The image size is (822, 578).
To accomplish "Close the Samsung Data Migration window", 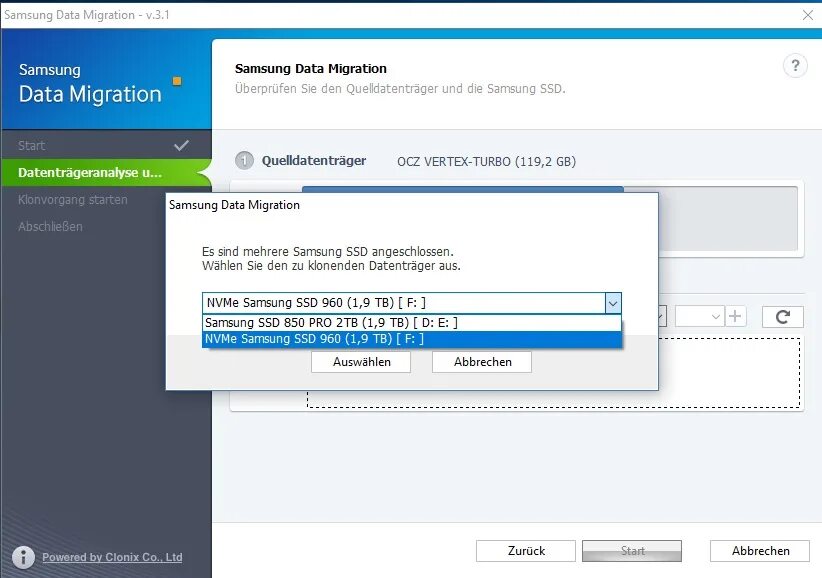I will [808, 15].
